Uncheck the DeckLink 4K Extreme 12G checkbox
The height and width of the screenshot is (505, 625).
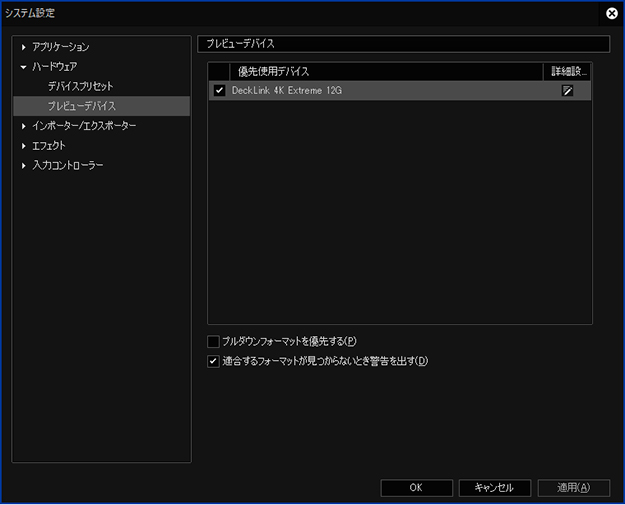coord(220,91)
